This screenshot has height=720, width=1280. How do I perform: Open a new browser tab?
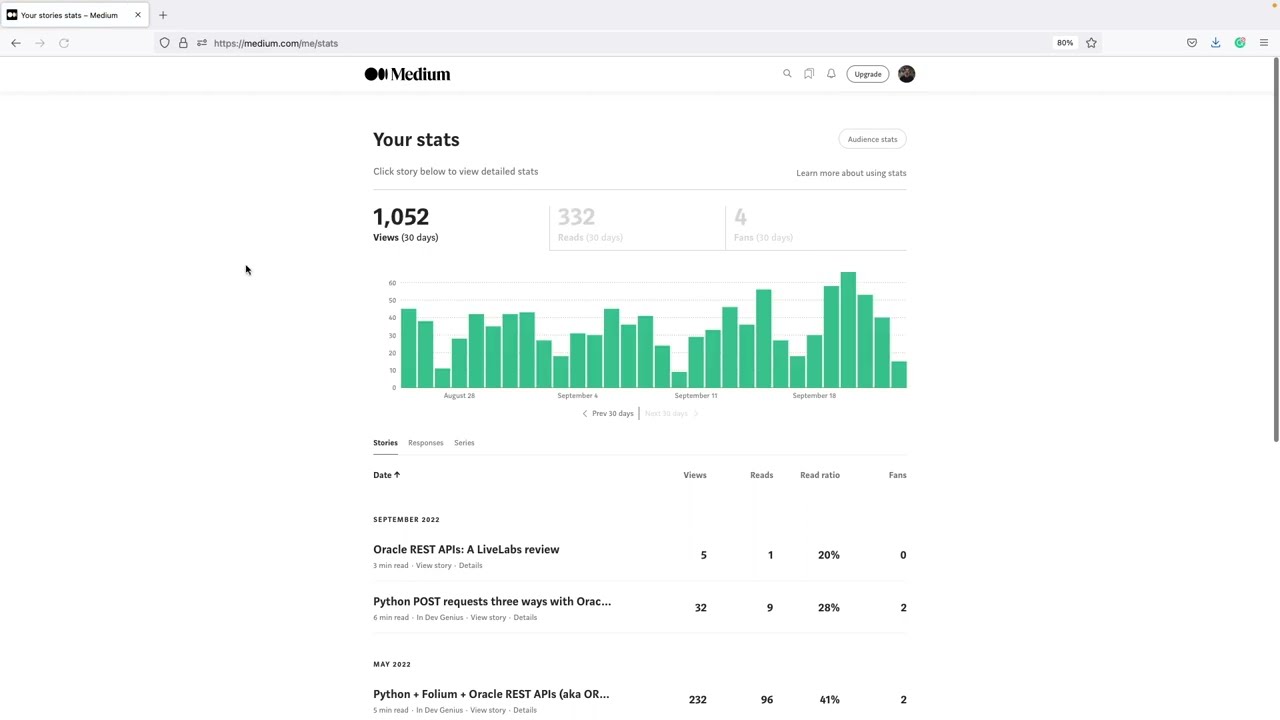(163, 15)
